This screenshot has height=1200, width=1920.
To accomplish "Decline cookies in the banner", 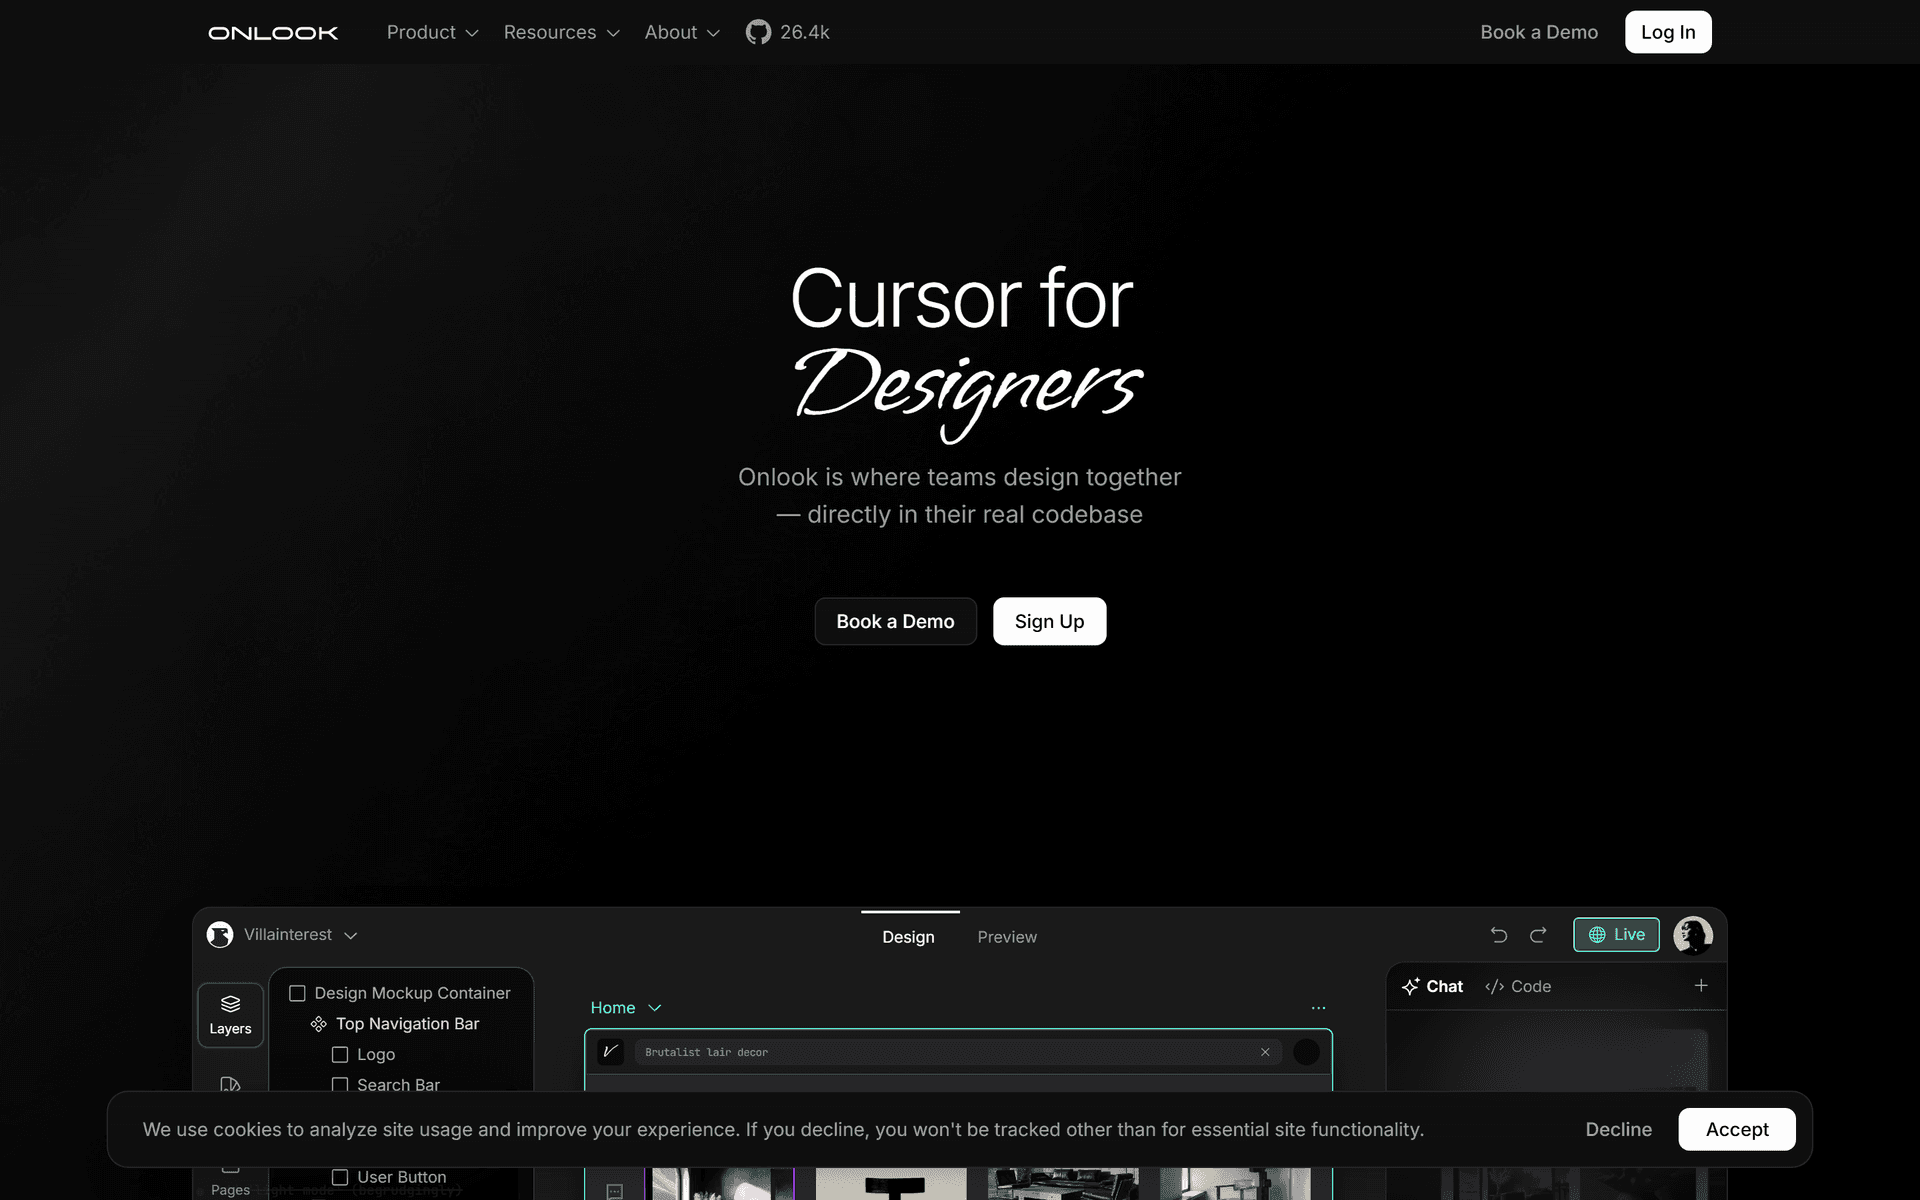I will [x=1618, y=1129].
